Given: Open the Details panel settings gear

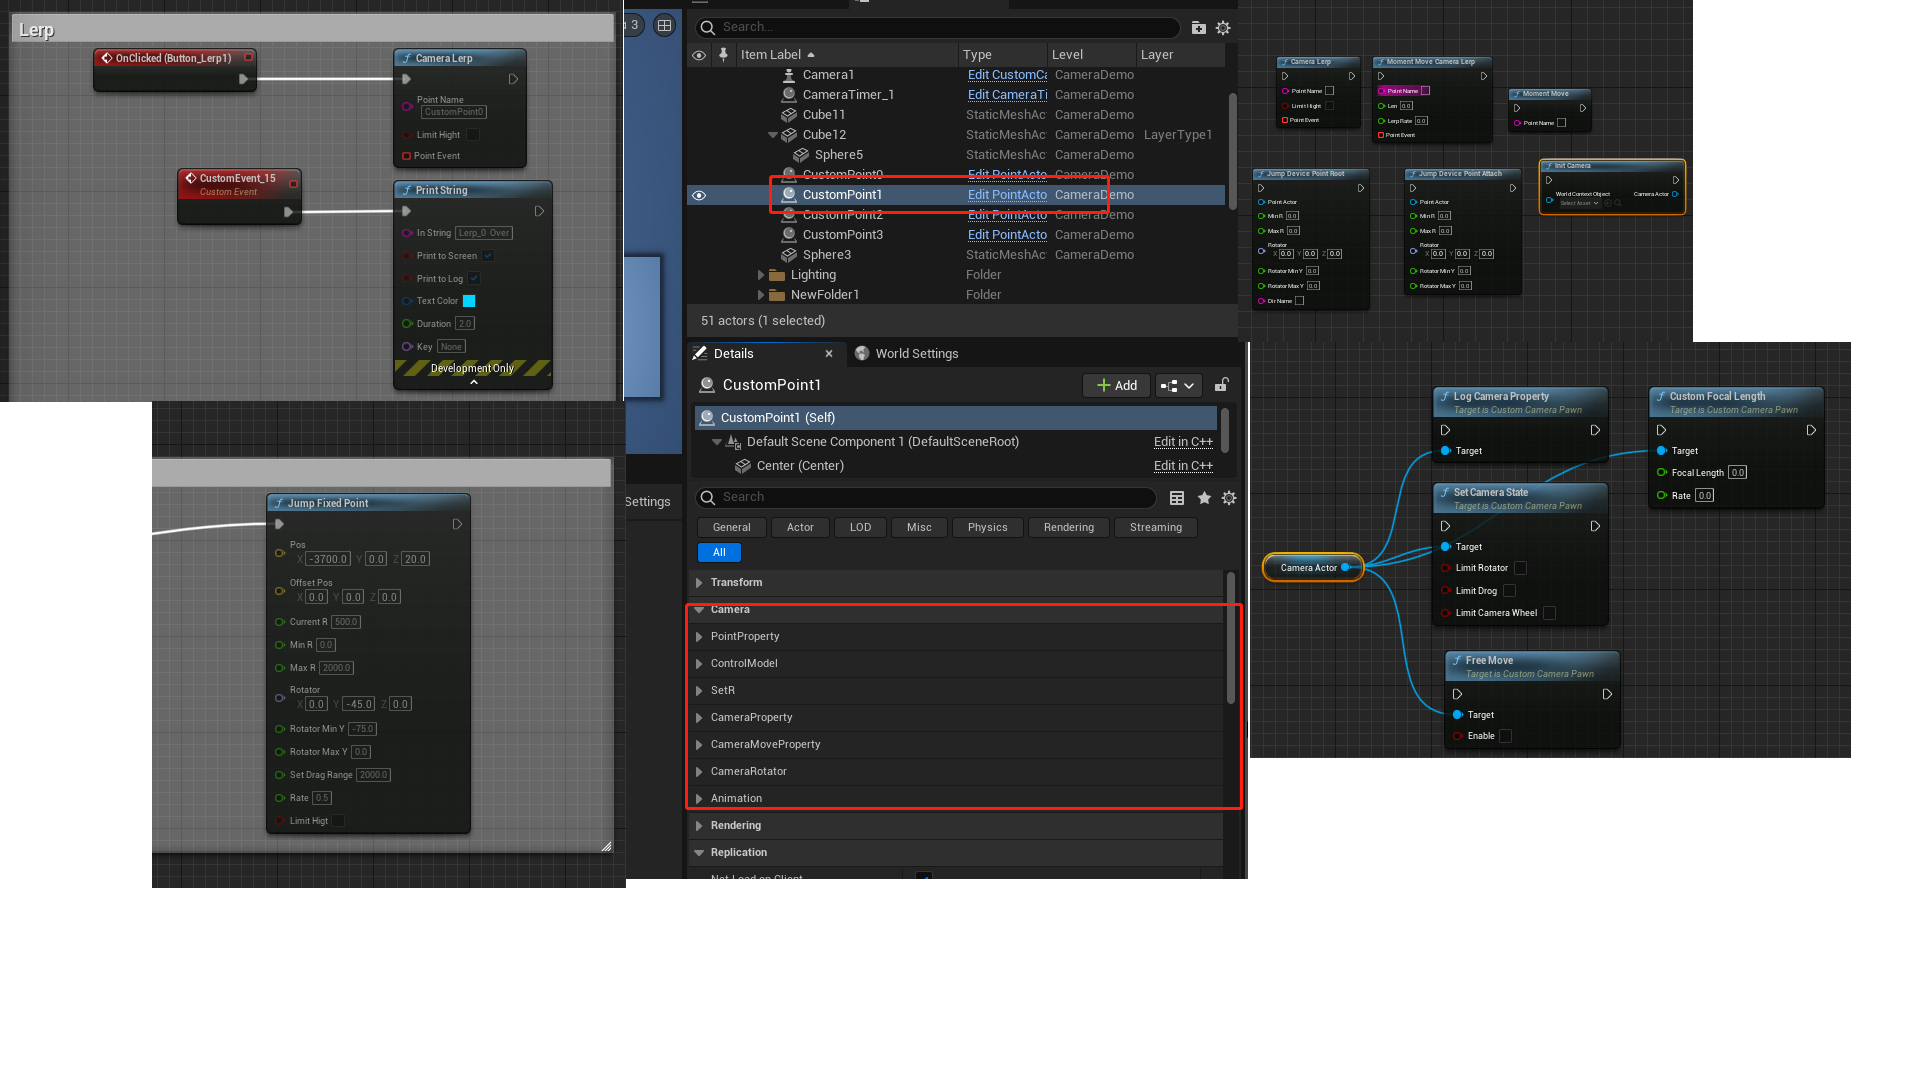Looking at the screenshot, I should point(1228,497).
